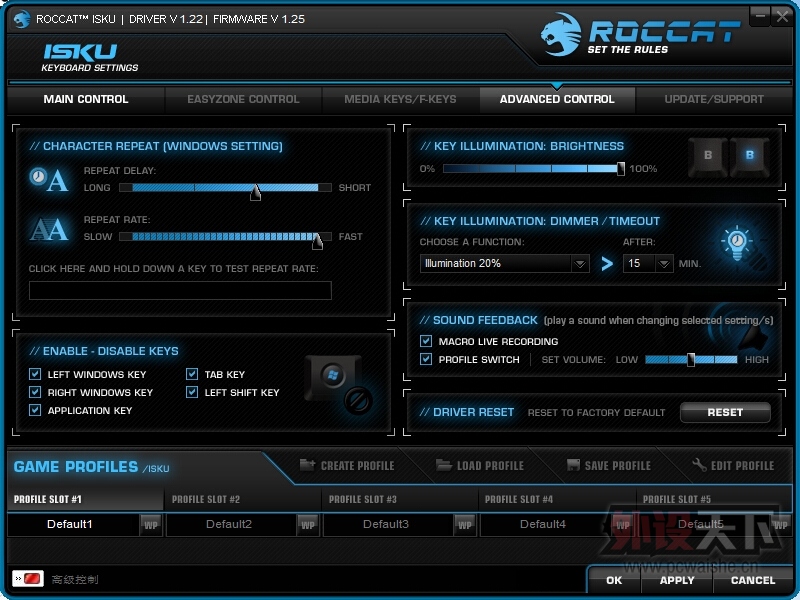Click the small ROCCAT title bar icon
This screenshot has width=800, height=600.
click(22, 19)
